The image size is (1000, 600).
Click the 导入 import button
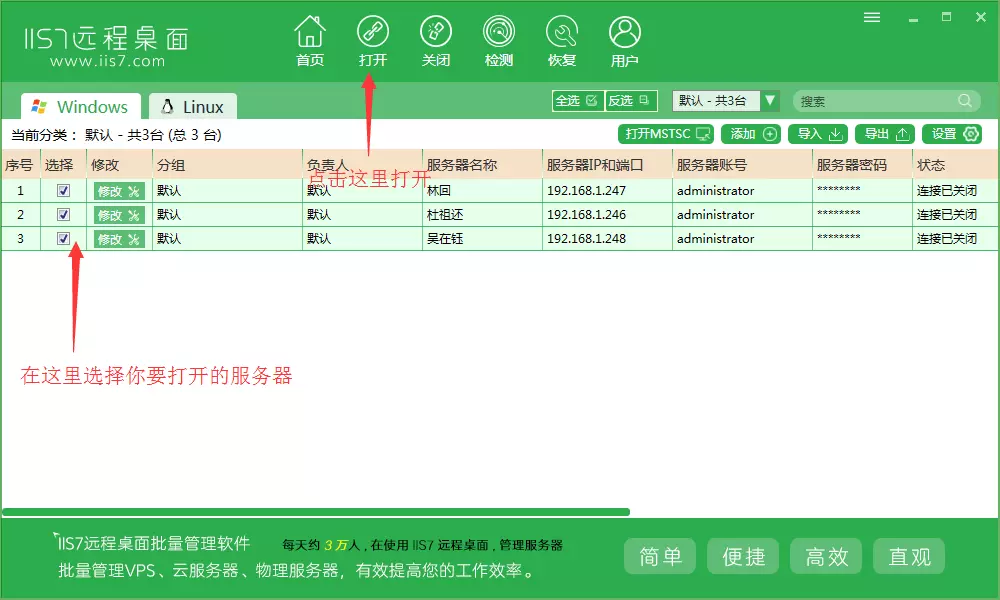coord(818,134)
